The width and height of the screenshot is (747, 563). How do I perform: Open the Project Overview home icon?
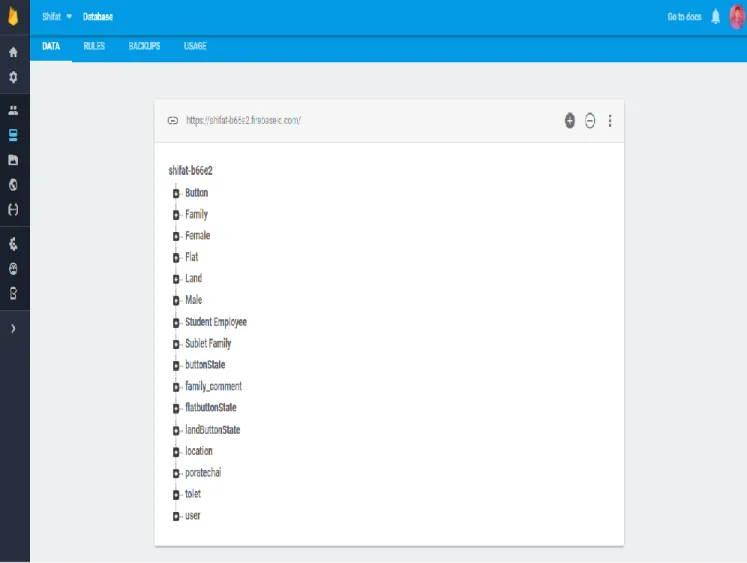point(13,52)
